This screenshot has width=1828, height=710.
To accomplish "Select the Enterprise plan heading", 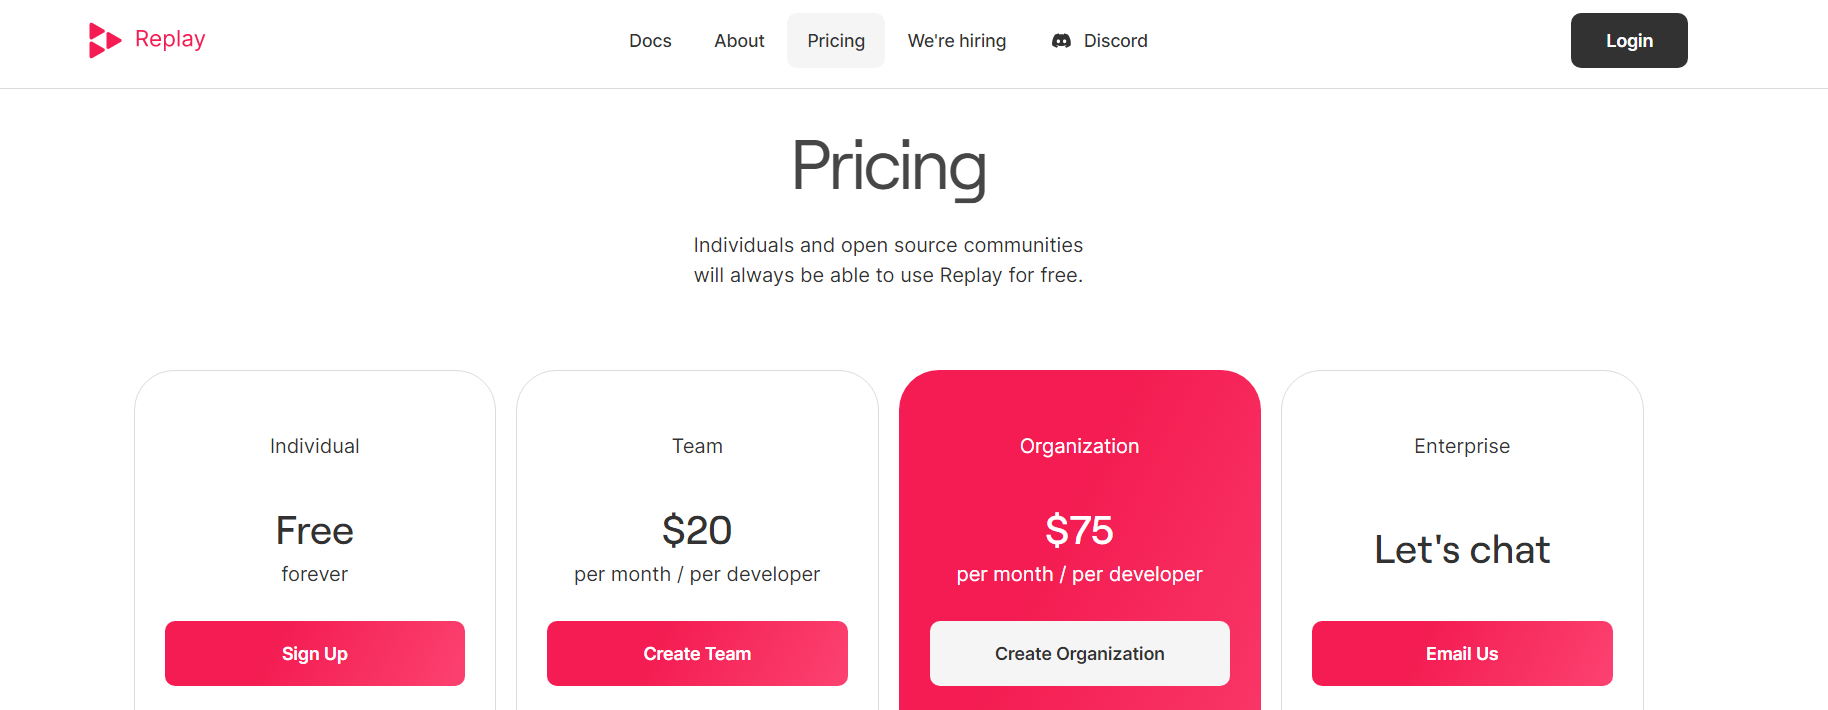I will click(1462, 446).
